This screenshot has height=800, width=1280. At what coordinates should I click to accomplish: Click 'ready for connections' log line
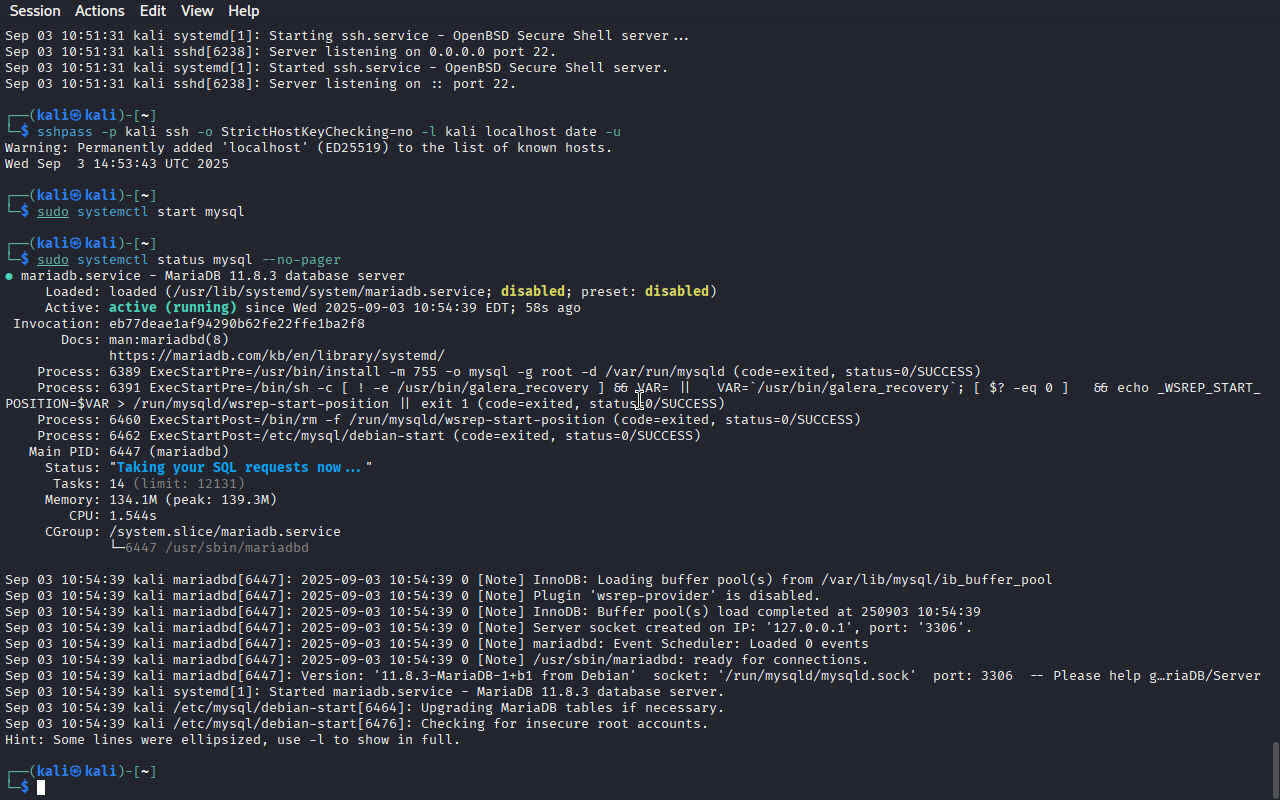437,660
